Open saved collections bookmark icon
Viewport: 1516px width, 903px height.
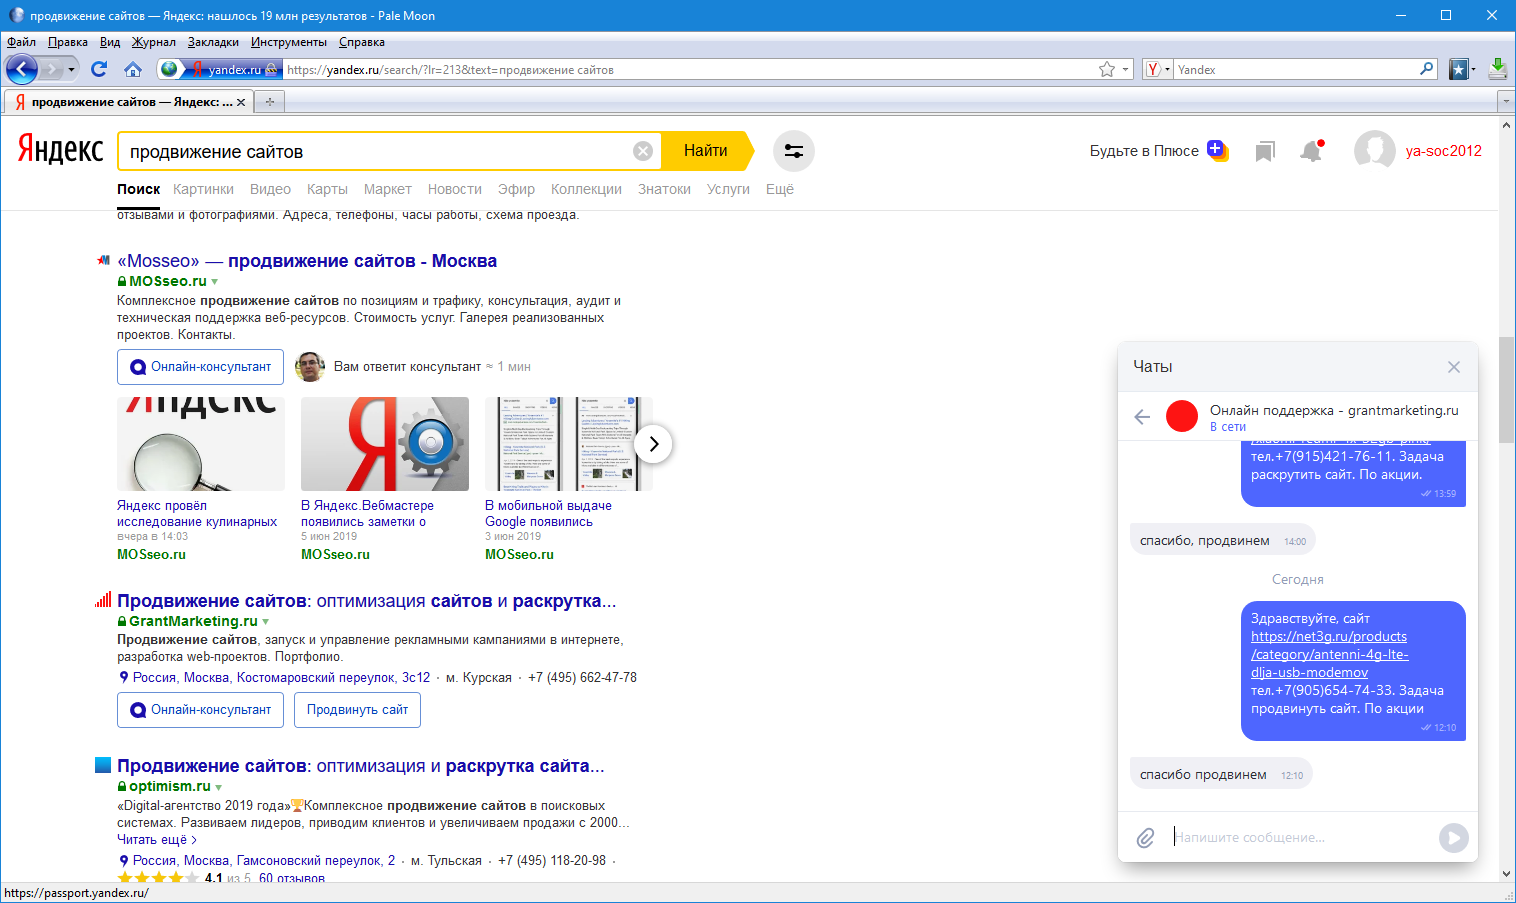point(1265,151)
